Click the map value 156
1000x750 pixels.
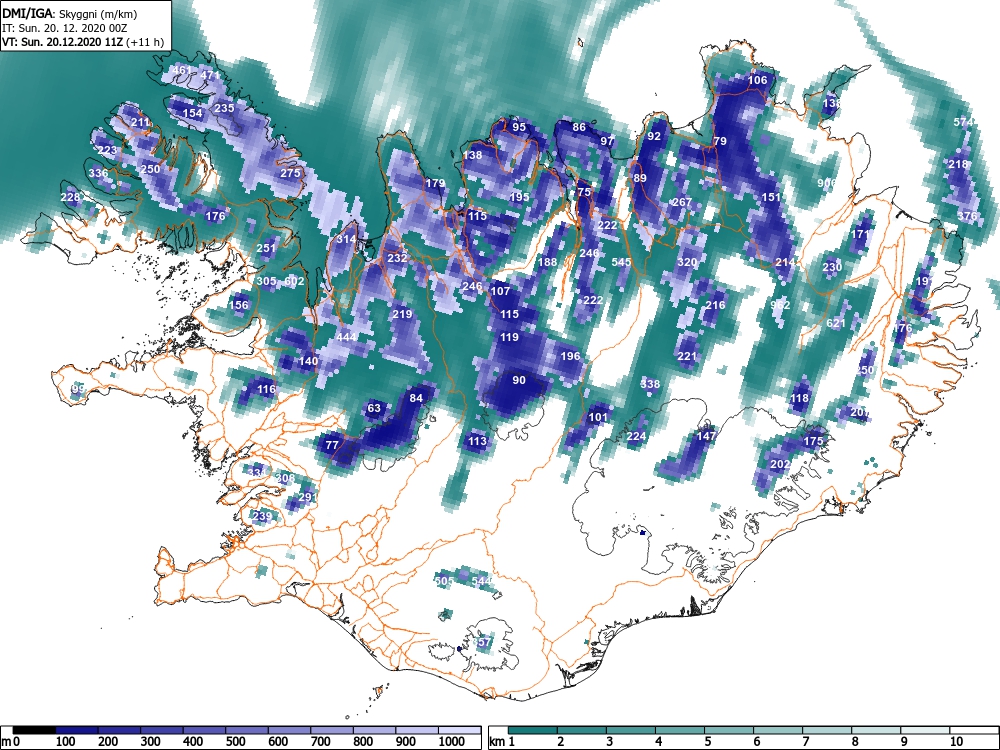[238, 305]
